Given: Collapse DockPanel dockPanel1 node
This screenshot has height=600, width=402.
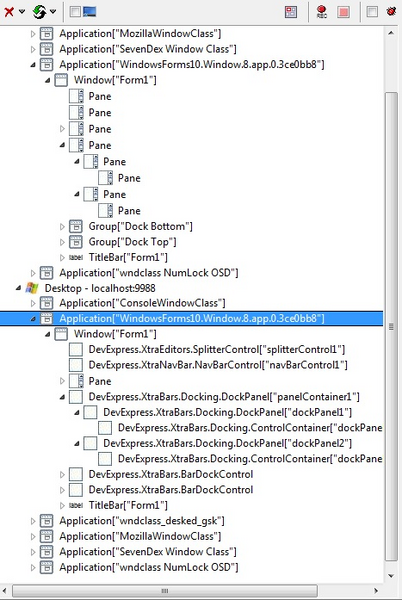Looking at the screenshot, I should [76, 412].
